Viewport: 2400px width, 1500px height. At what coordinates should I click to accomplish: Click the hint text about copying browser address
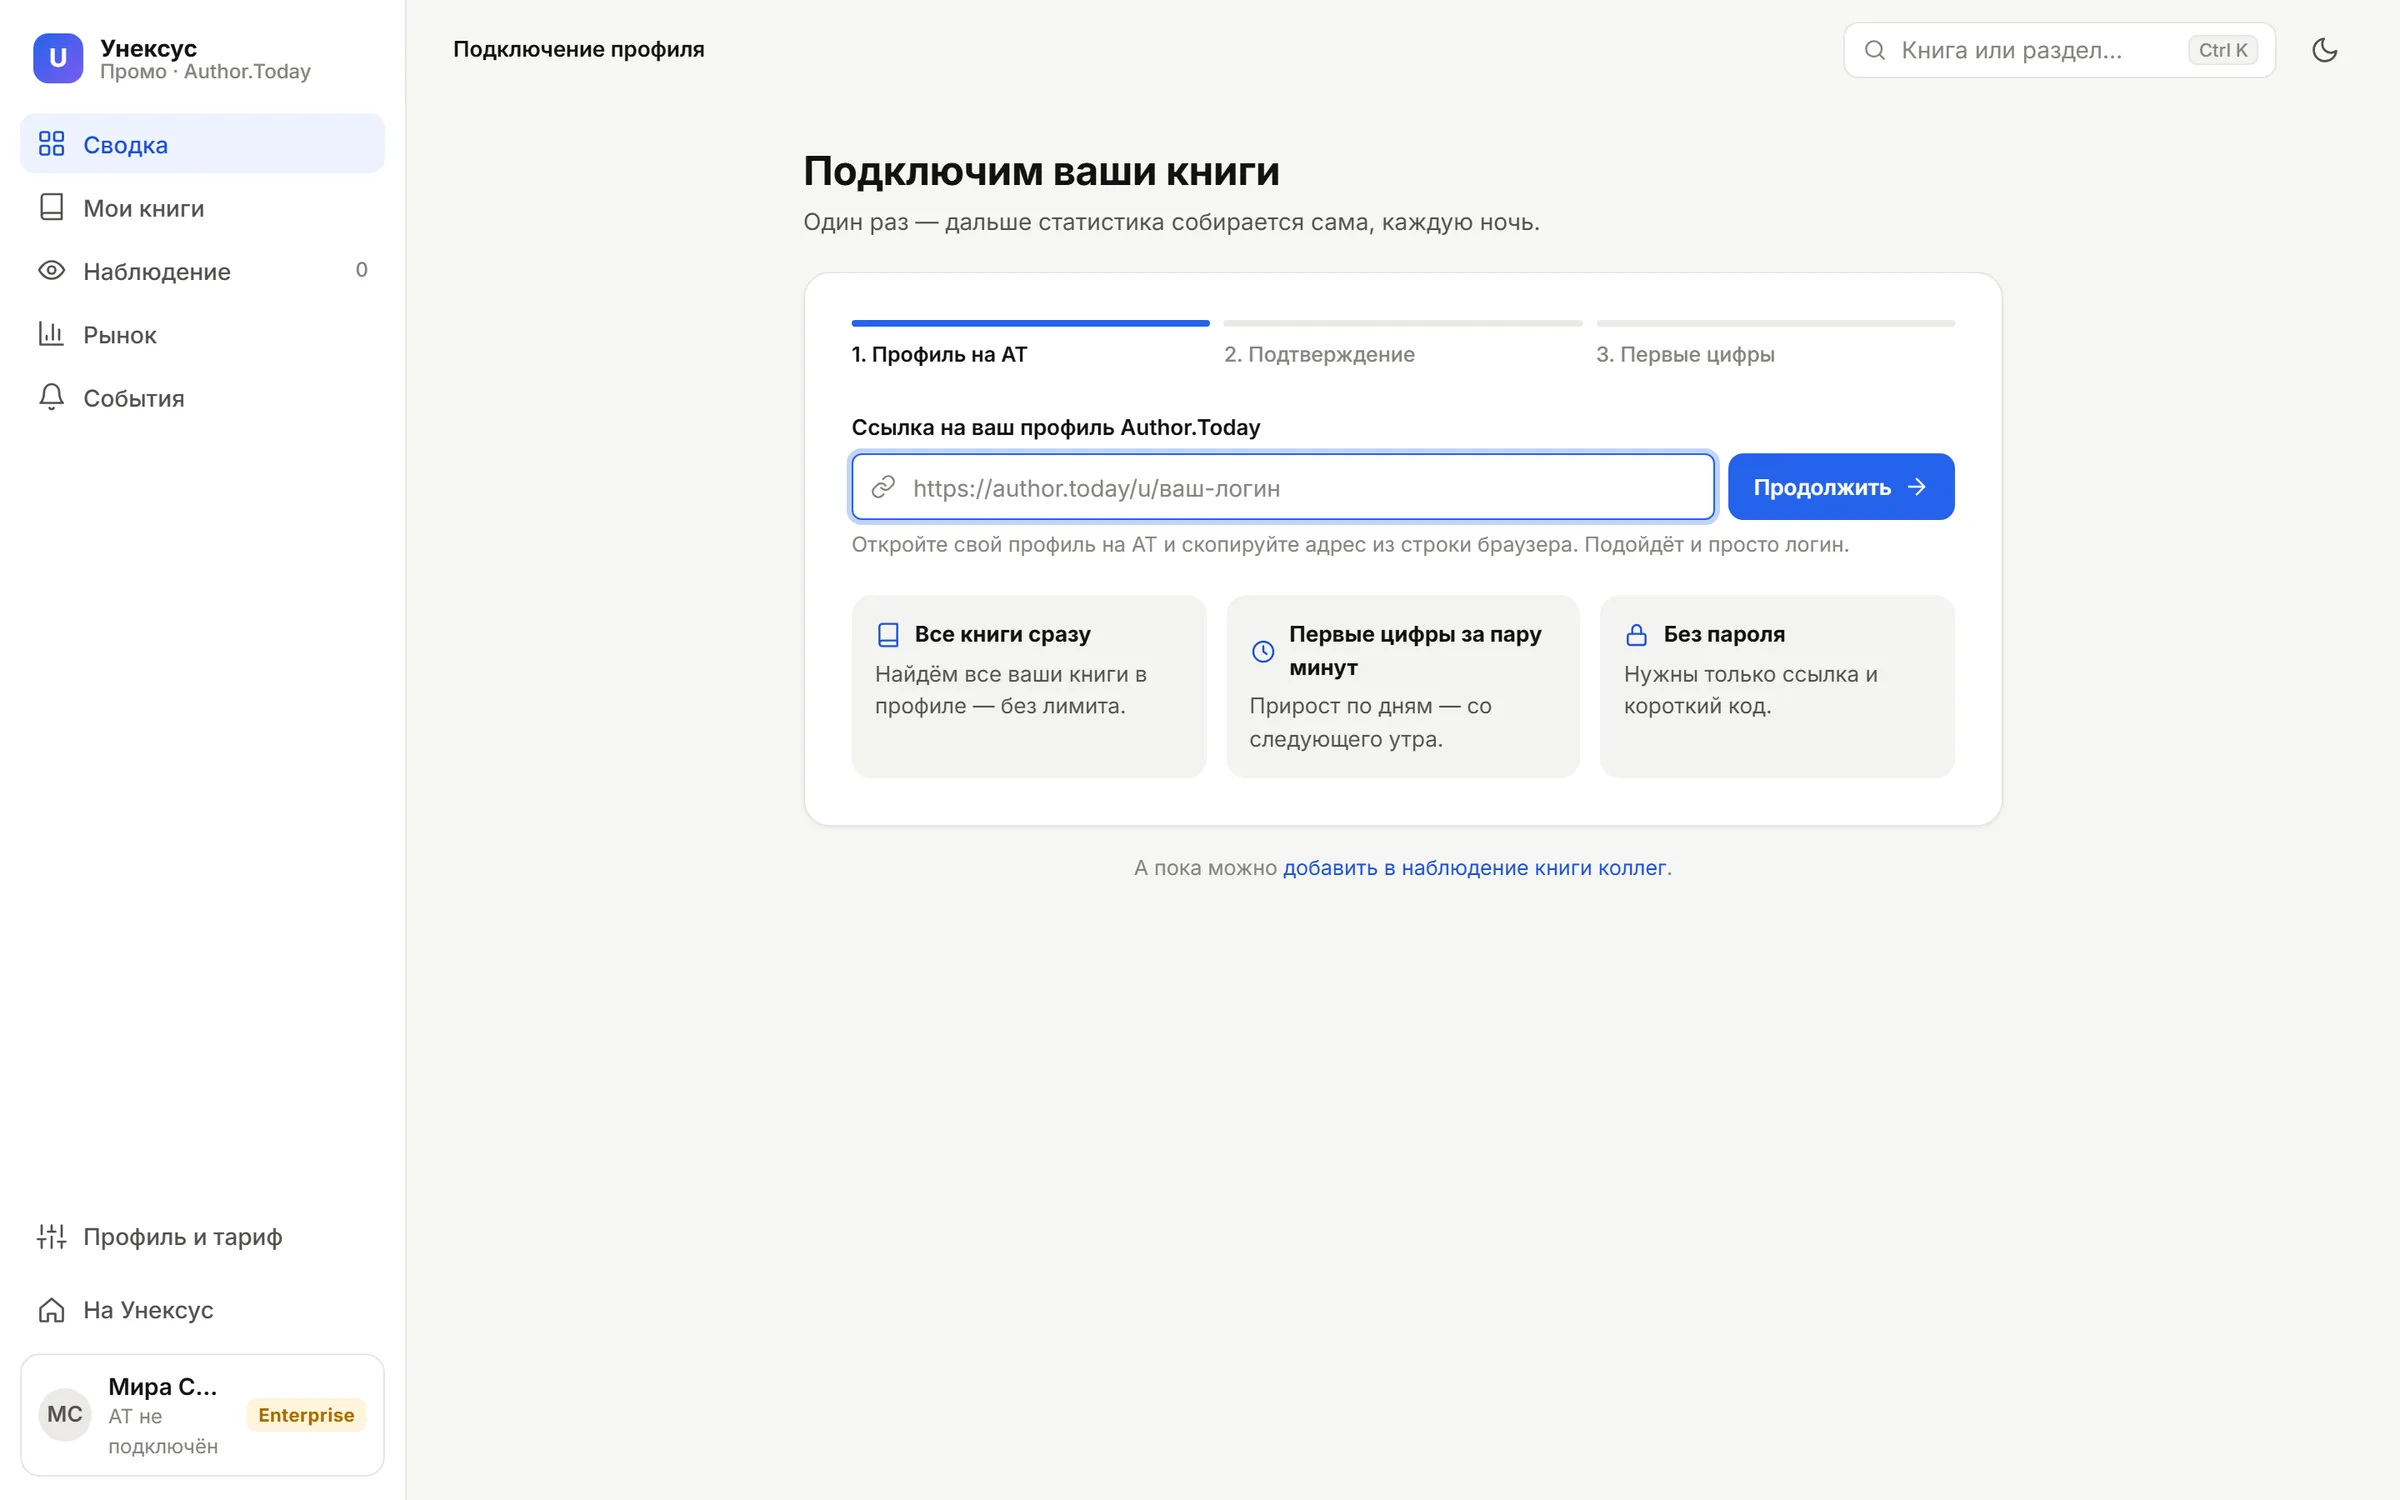[x=1349, y=544]
